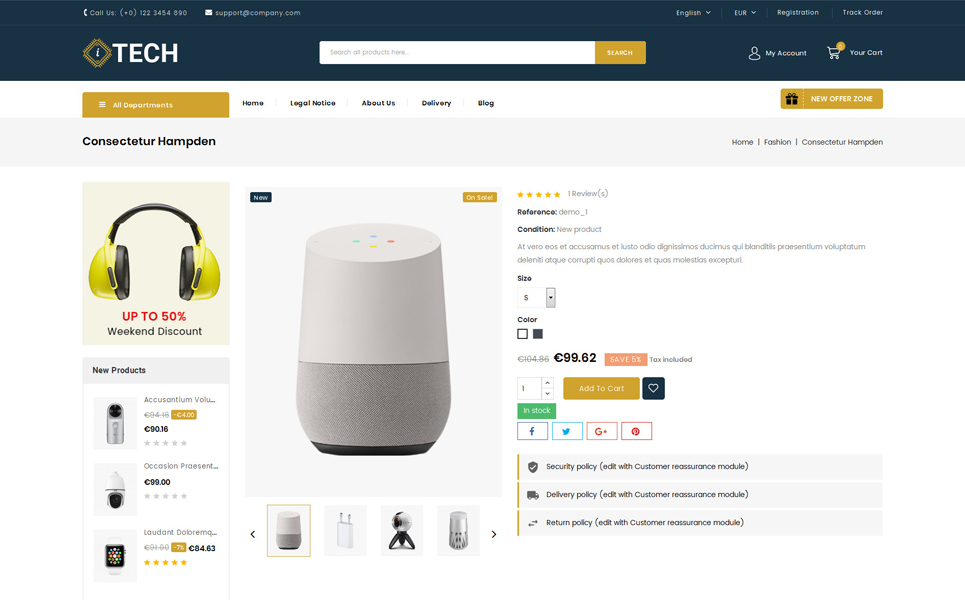Share product on Facebook
The image size is (965, 600).
[532, 431]
